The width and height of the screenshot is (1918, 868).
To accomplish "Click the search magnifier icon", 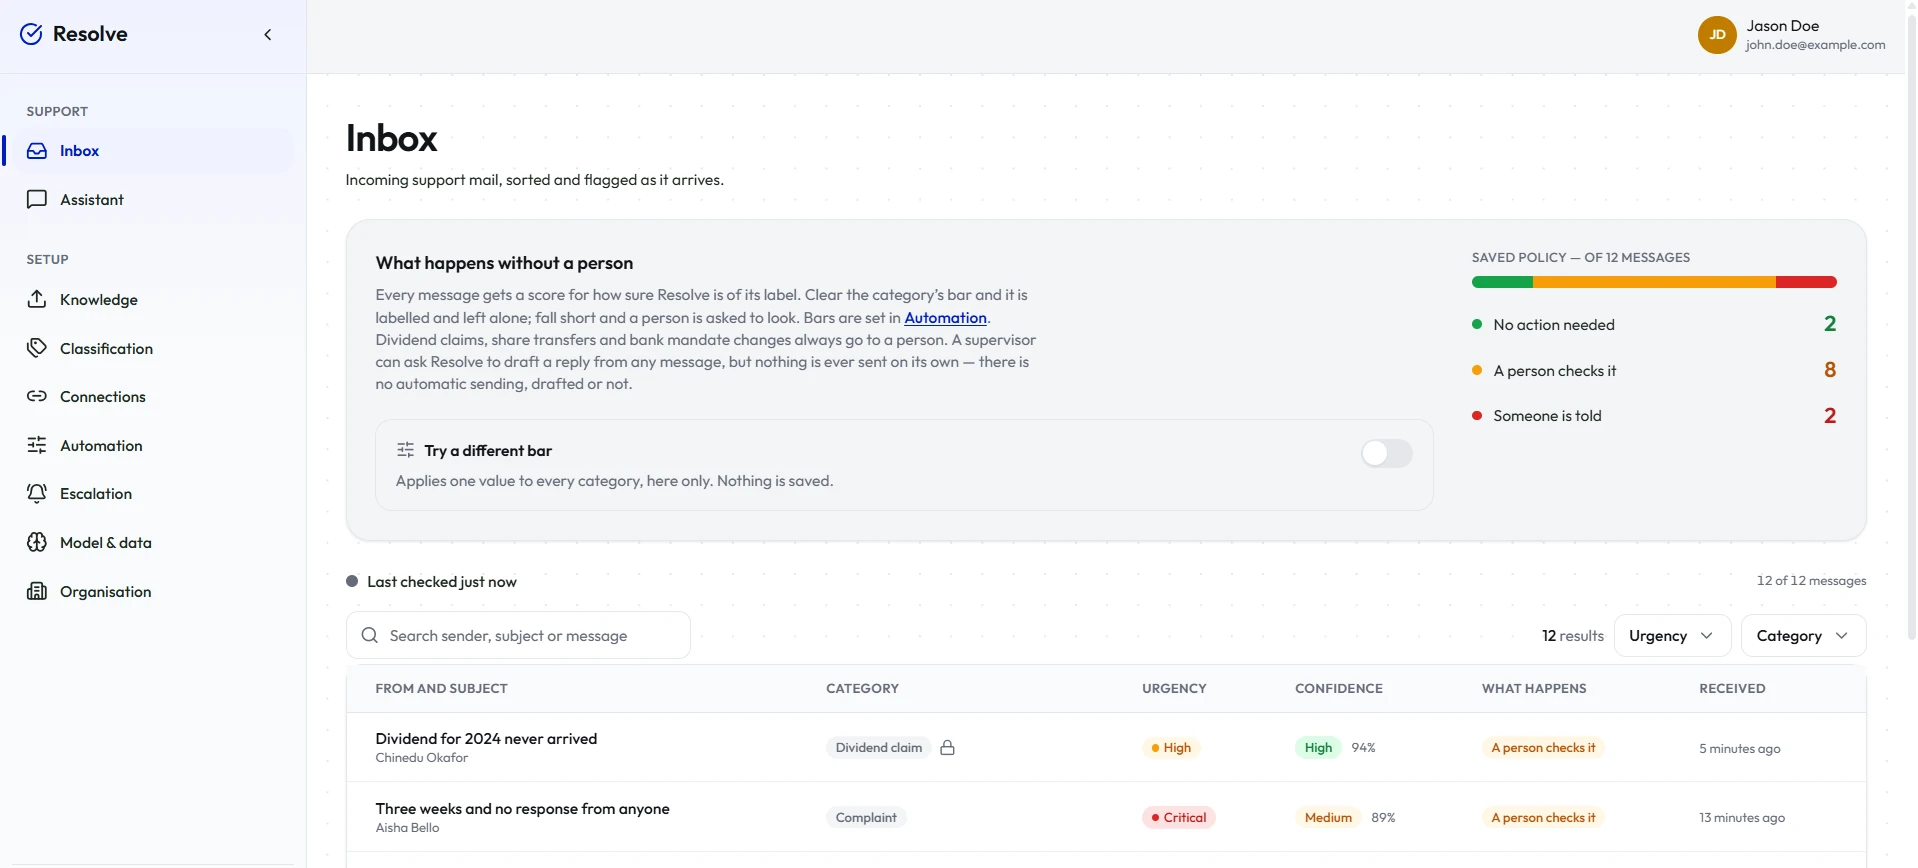I will pos(370,635).
